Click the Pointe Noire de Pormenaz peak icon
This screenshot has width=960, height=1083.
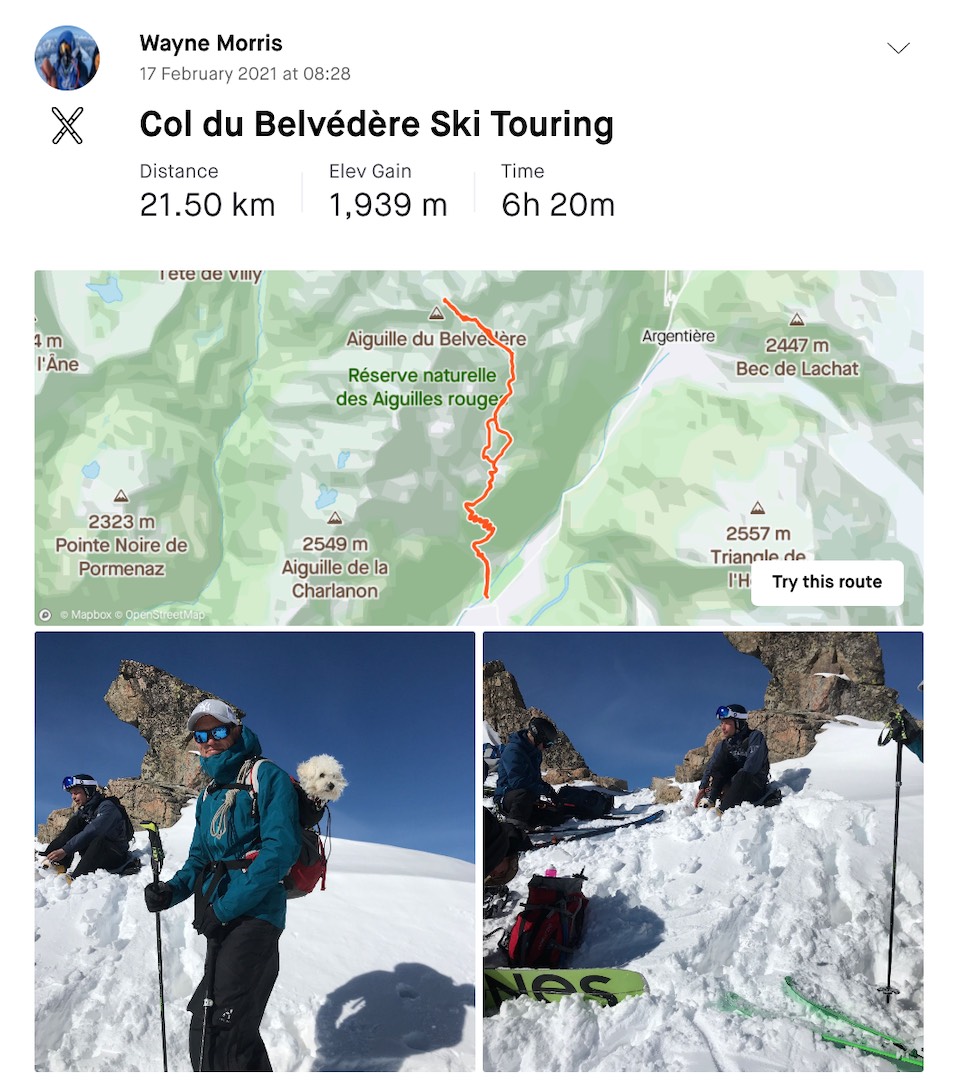121,496
